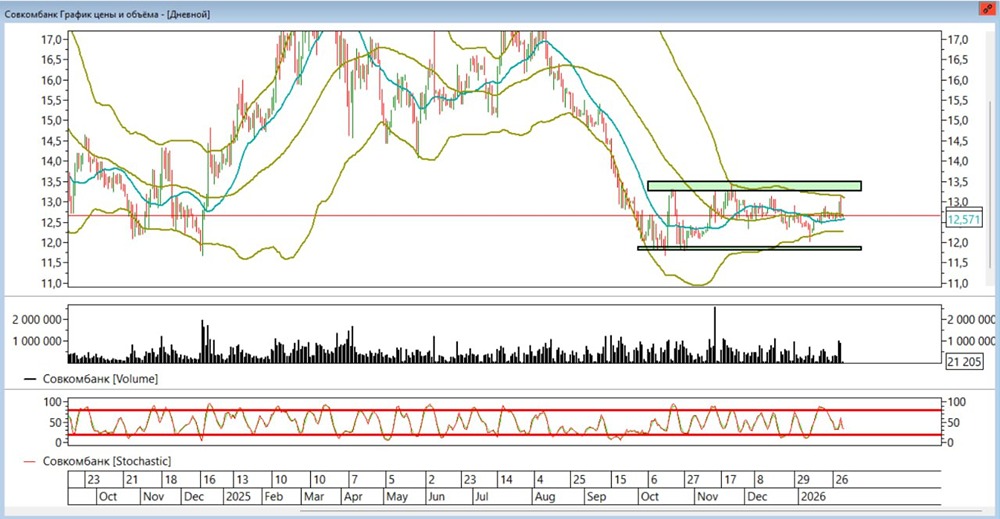Viewport: 1000px width, 519px height.
Task: Select the 2026 year label on date axis
Action: 812,496
